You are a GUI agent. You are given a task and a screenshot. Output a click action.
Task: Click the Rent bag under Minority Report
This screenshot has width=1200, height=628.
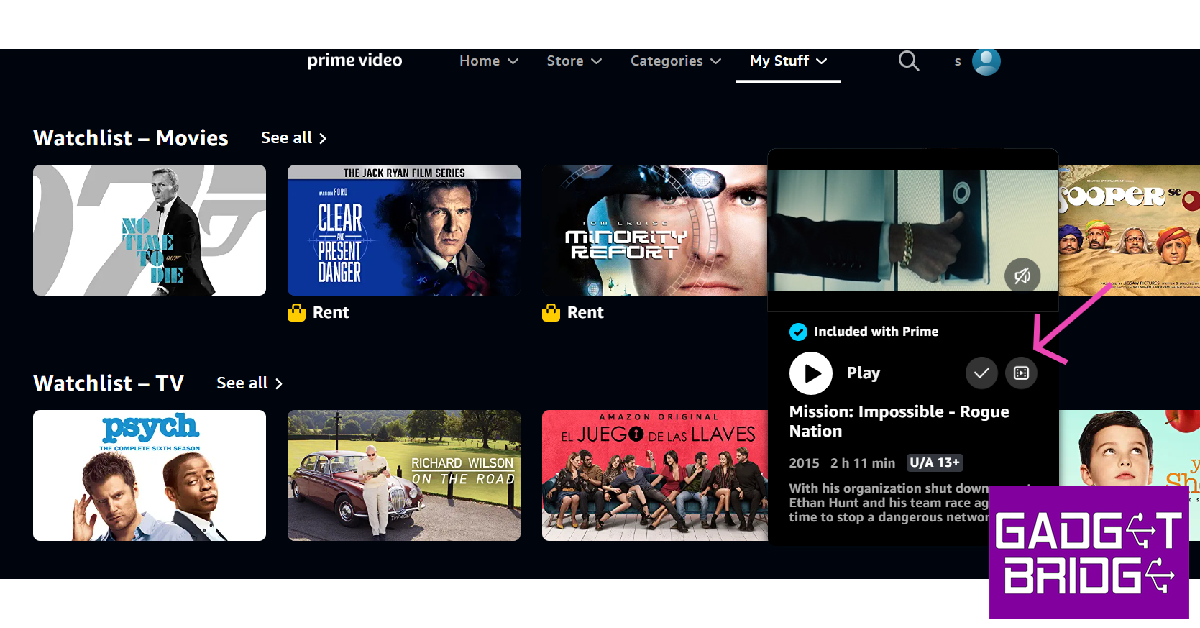point(551,313)
